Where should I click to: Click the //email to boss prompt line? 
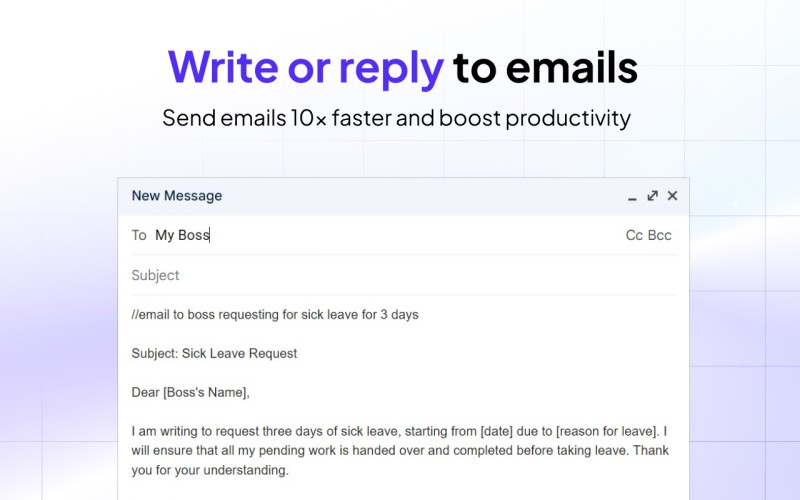[275, 315]
